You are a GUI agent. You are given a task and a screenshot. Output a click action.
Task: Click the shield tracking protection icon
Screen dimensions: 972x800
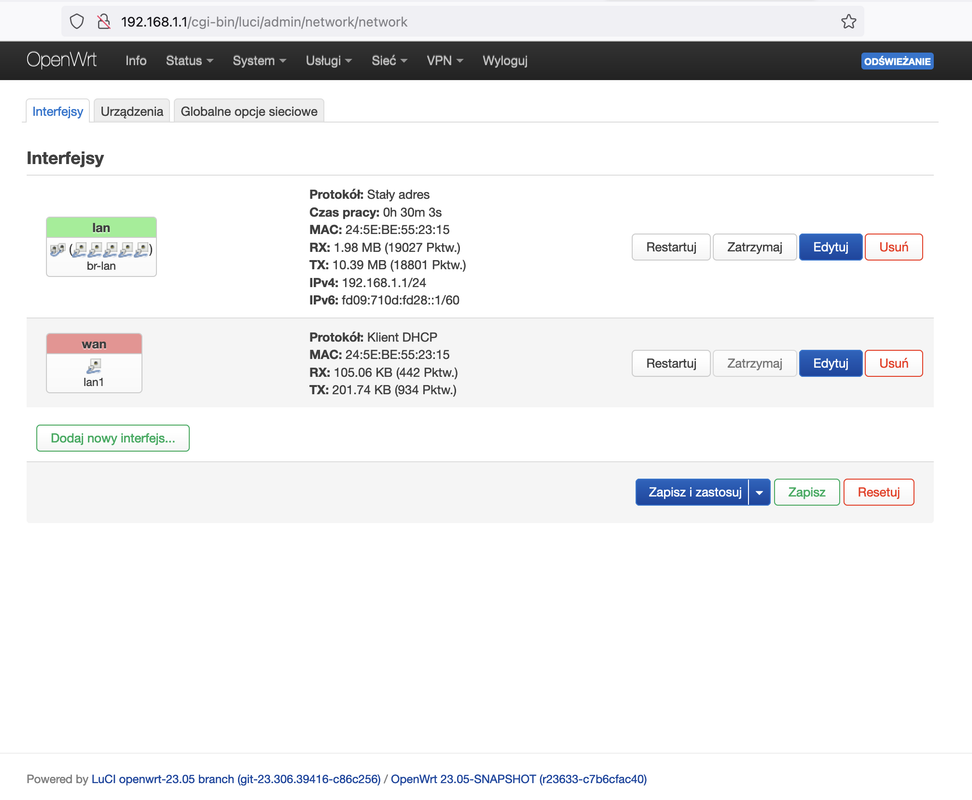click(x=77, y=22)
